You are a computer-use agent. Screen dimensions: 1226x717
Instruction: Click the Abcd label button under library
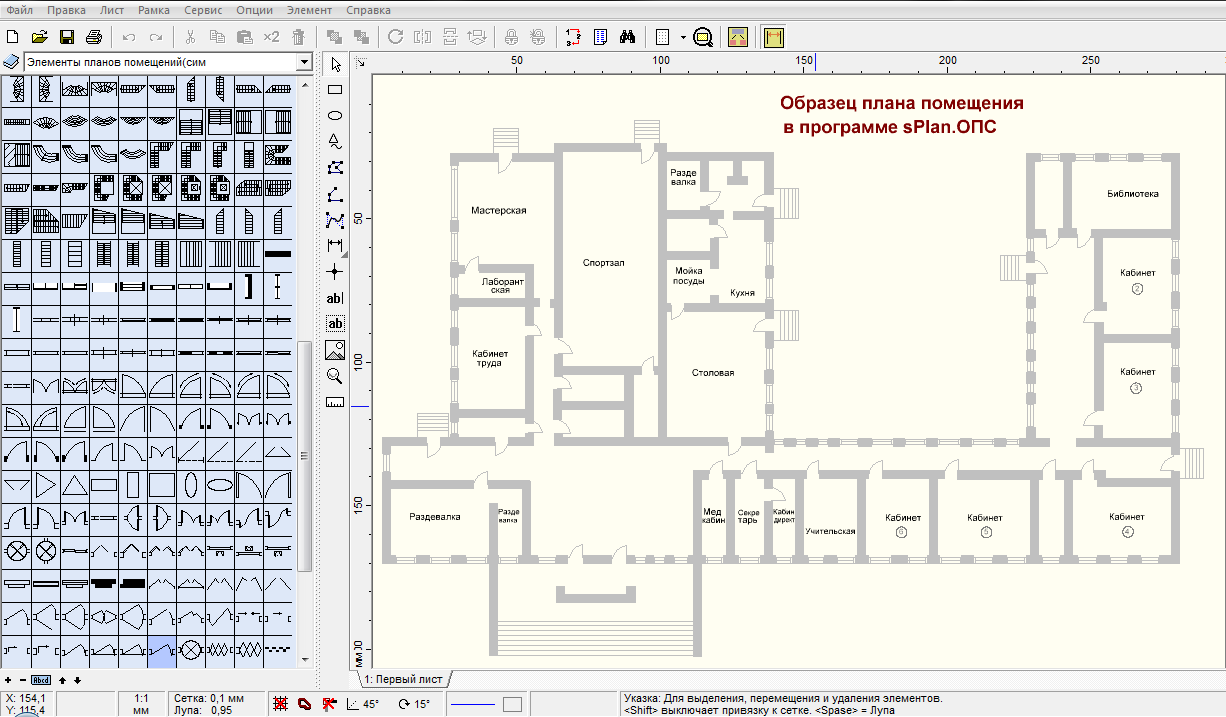pyautogui.click(x=41, y=680)
